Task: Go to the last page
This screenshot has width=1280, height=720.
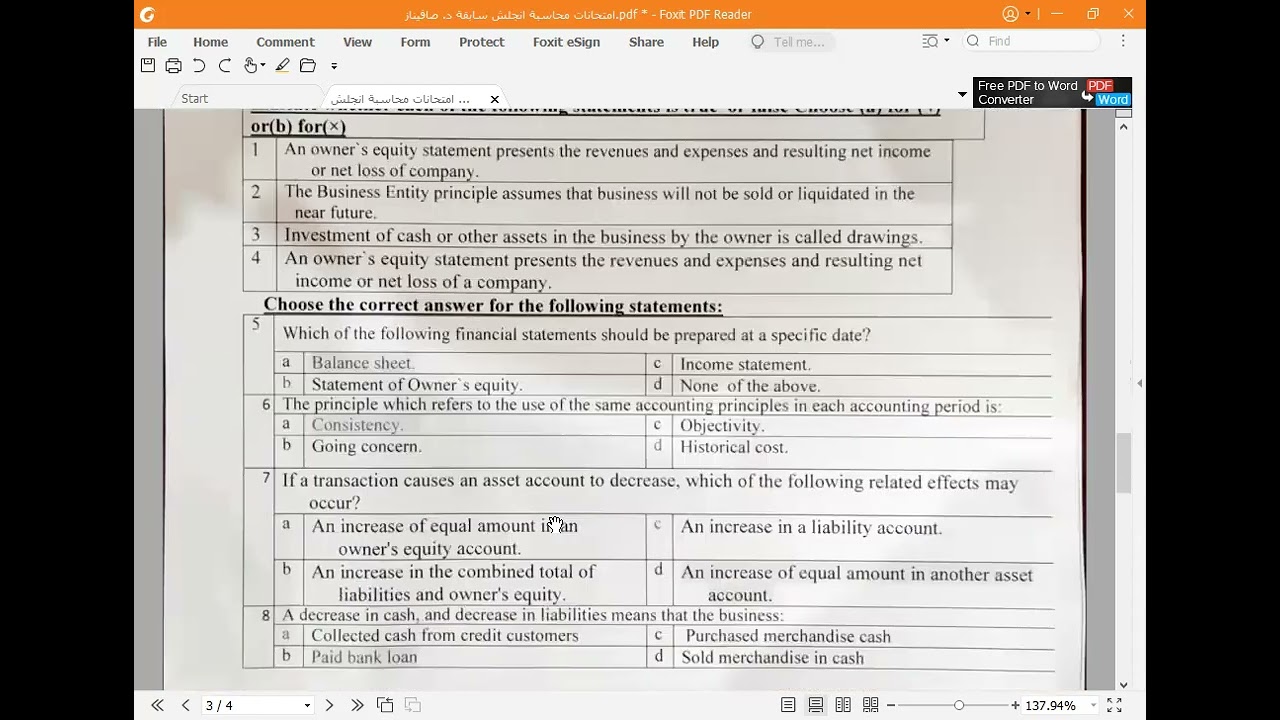Action: (357, 705)
